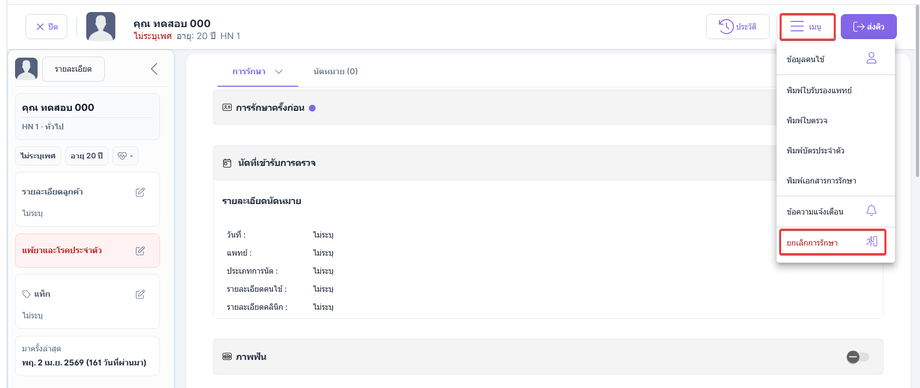Click the มาครั้งล่าสุด date text
Screen dimensions: 920x388
point(83,363)
